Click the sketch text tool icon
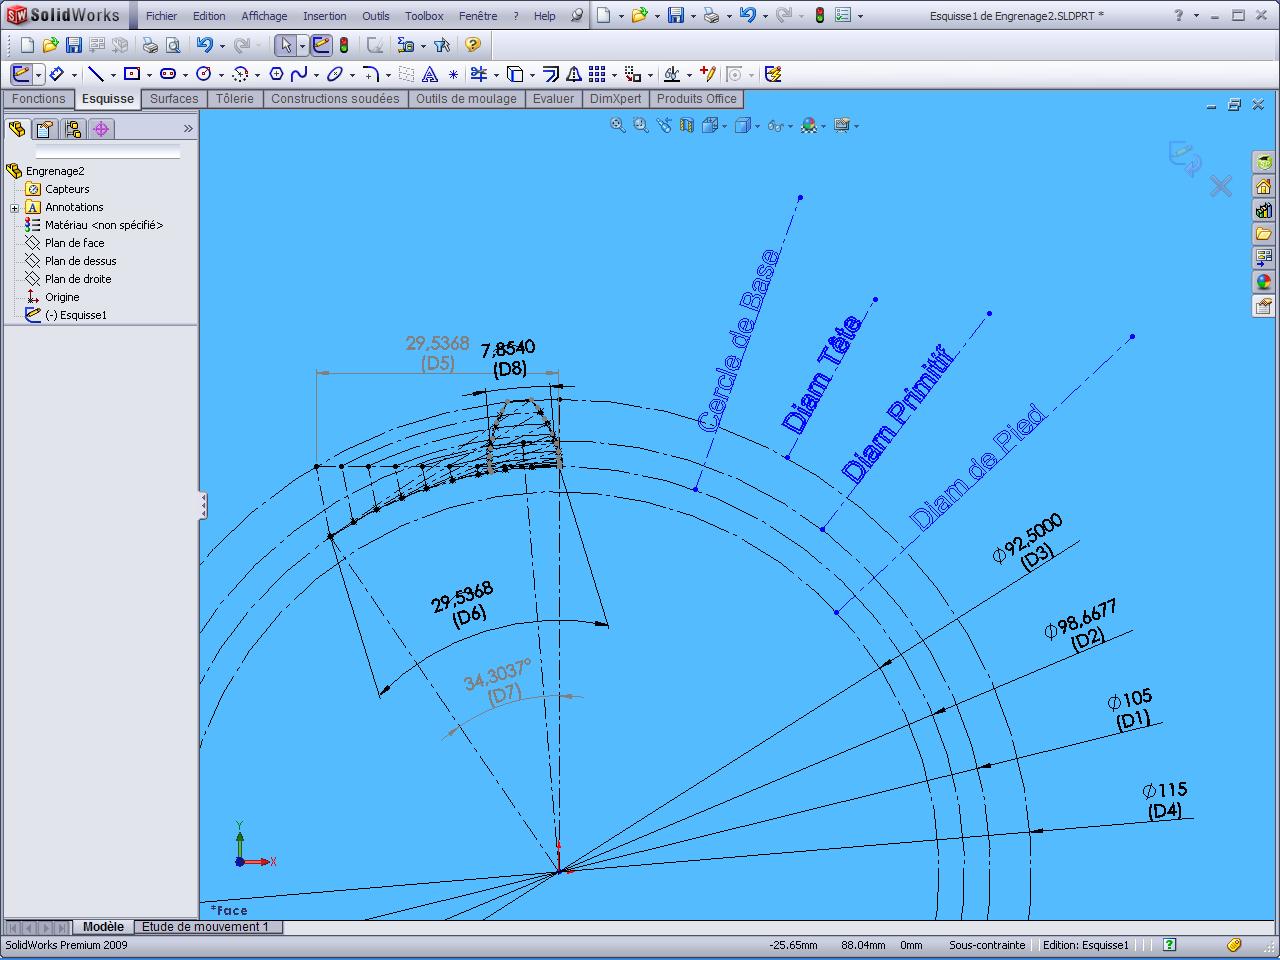The height and width of the screenshot is (960, 1280). [430, 74]
